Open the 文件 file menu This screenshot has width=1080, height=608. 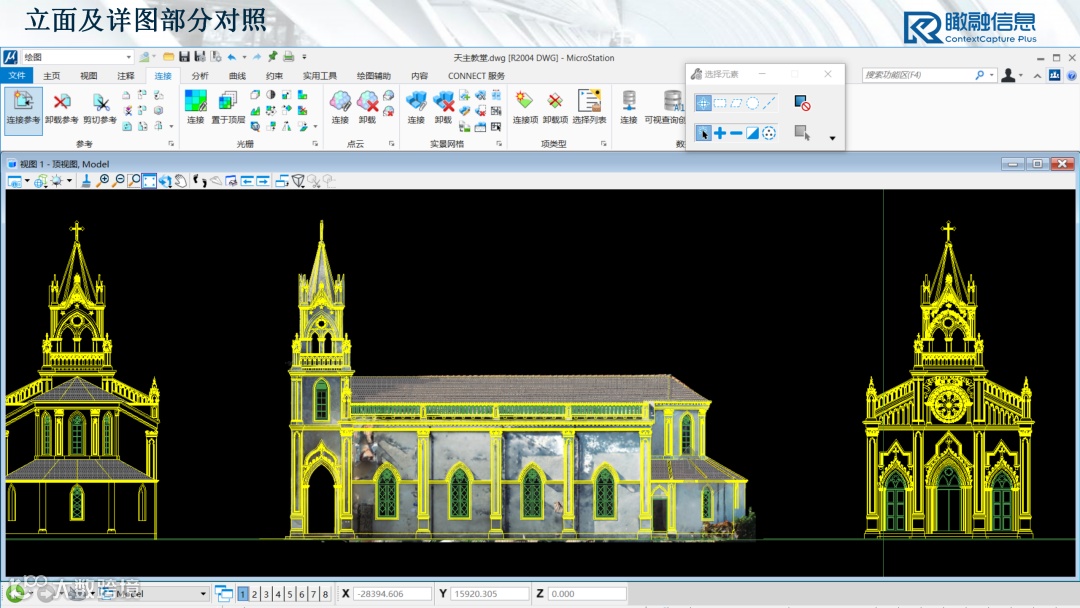16,76
